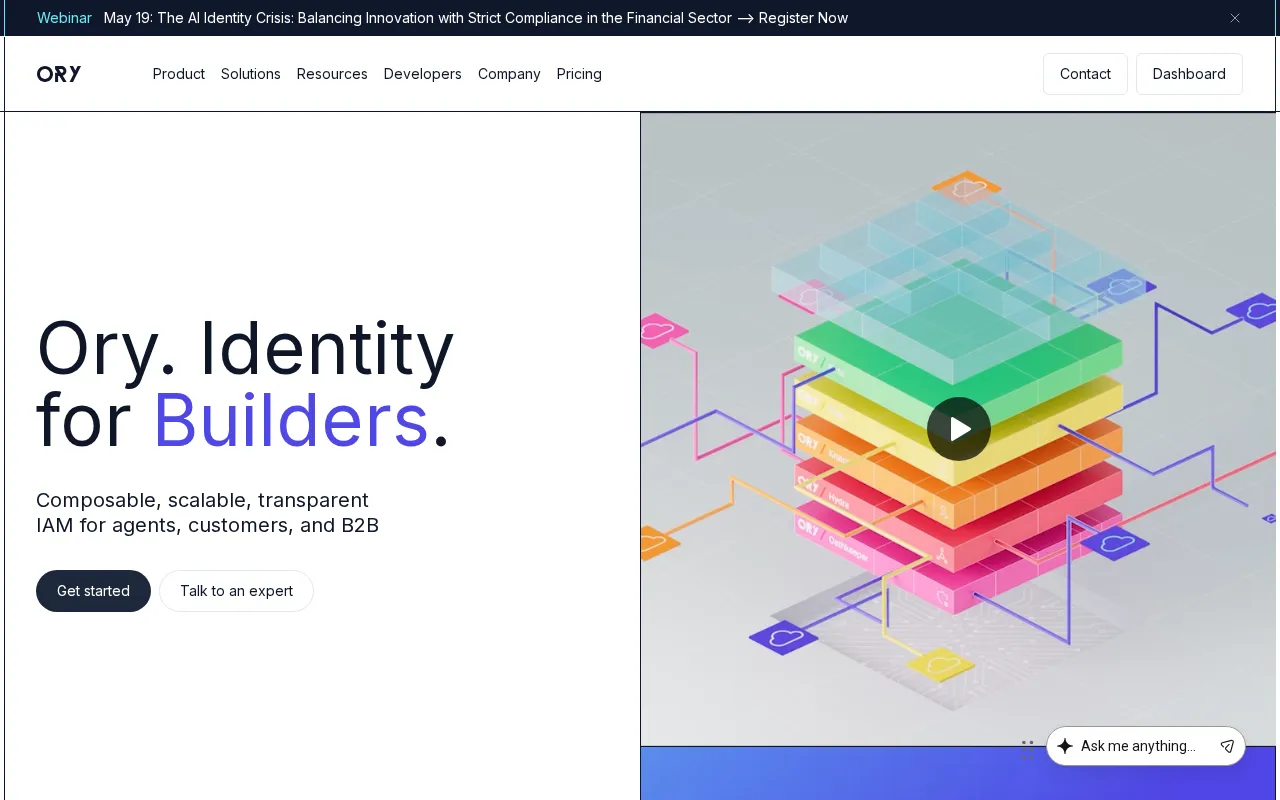Click the stacked layers illustration thumbnail

(958, 429)
